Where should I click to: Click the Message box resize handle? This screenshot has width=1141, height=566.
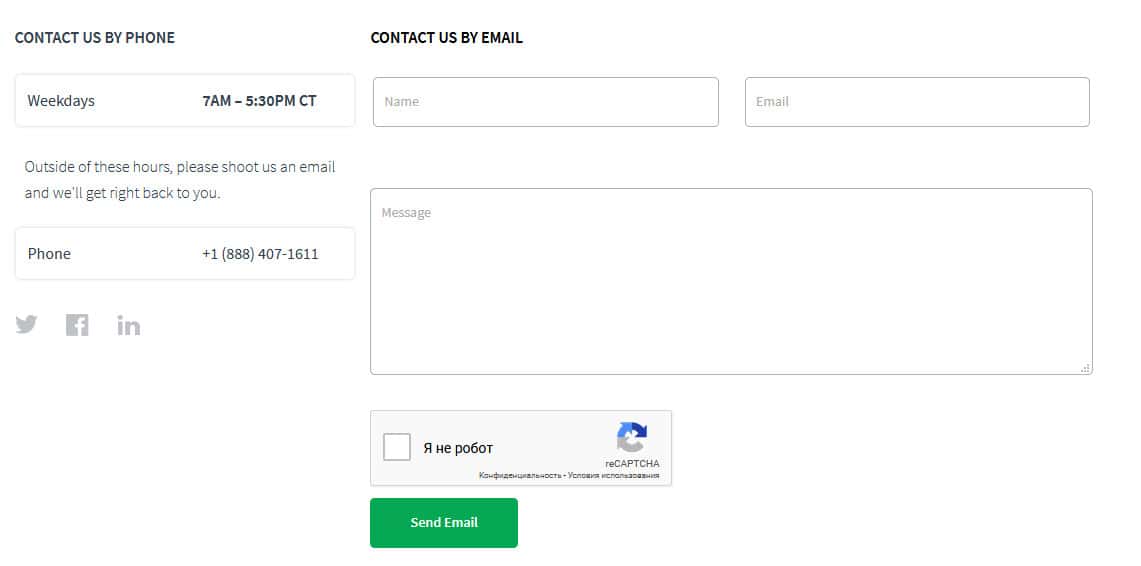(1086, 368)
